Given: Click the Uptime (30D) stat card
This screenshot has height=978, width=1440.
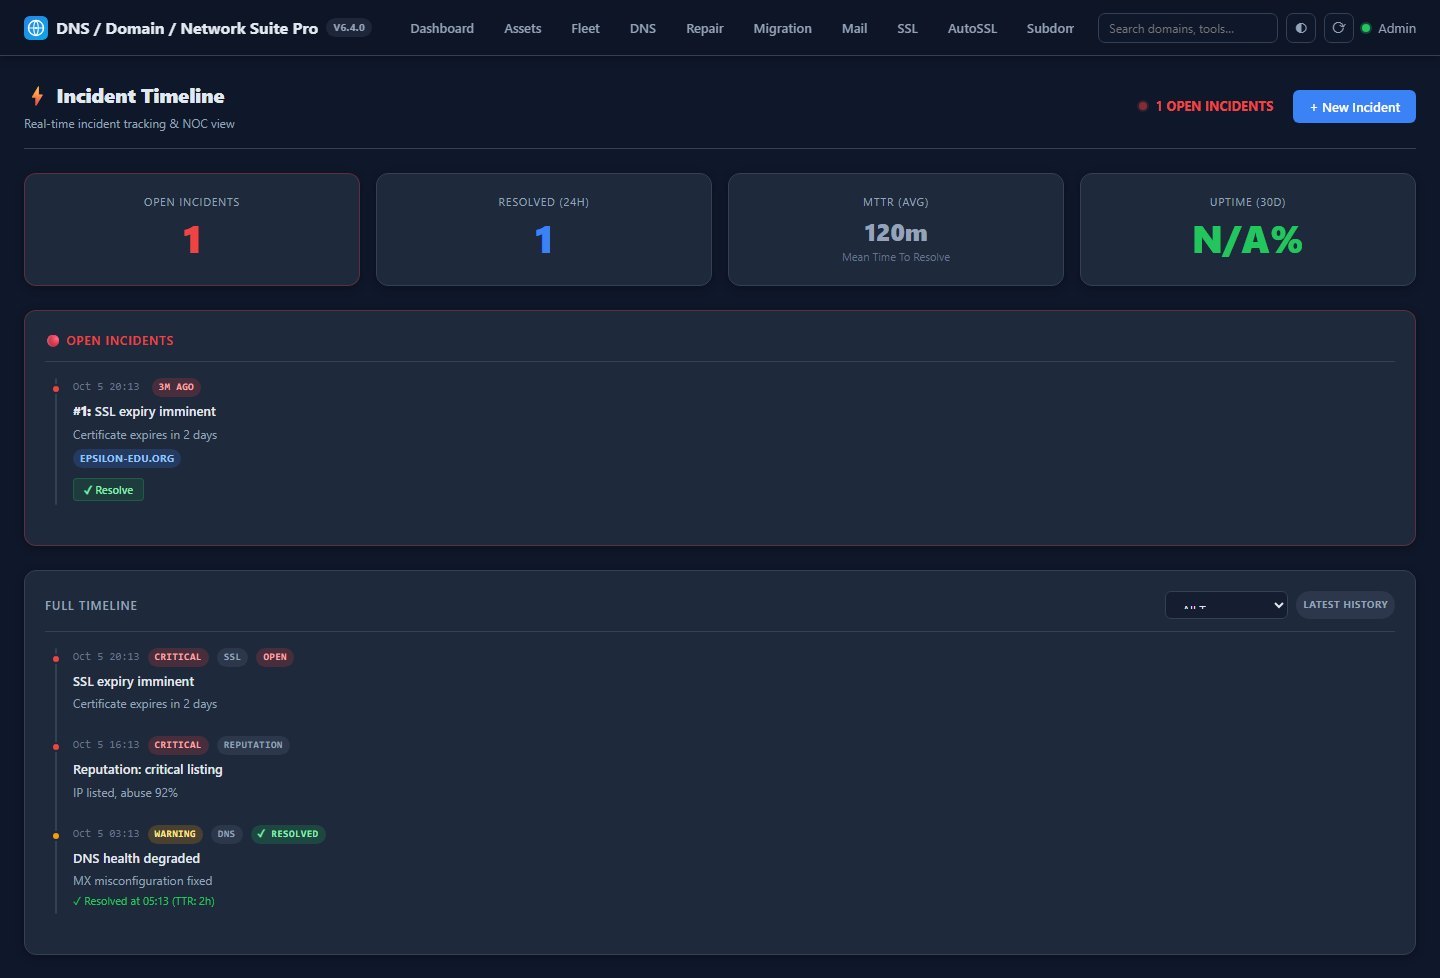Looking at the screenshot, I should pyautogui.click(x=1248, y=229).
